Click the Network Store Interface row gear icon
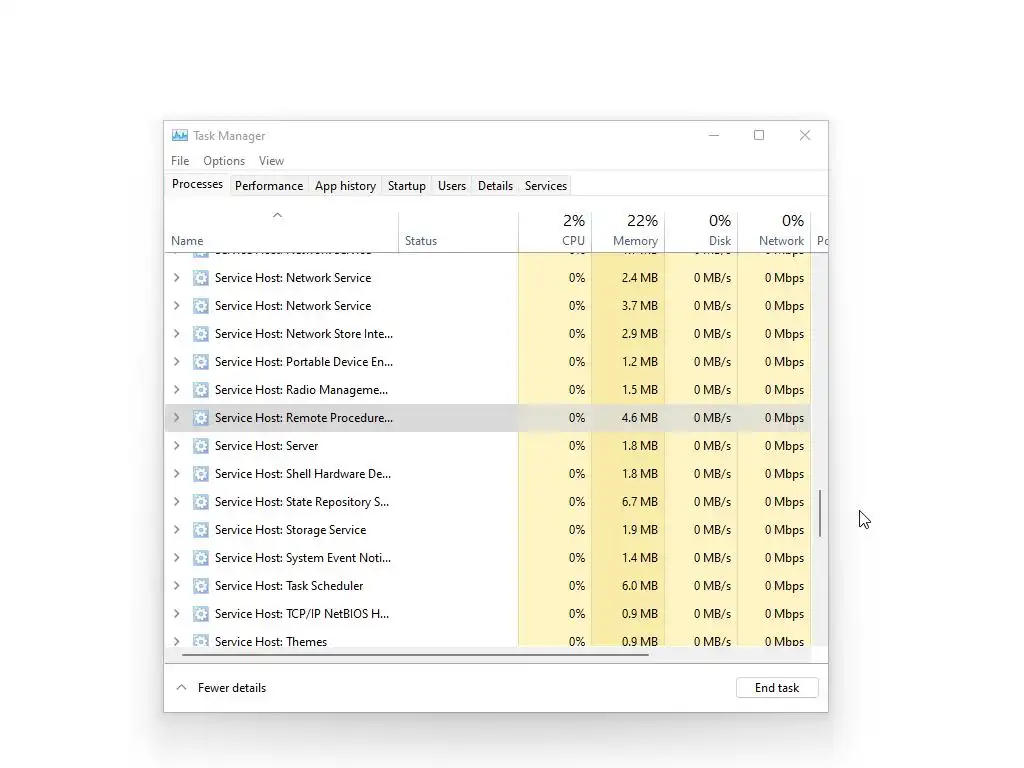The height and width of the screenshot is (768, 1024). (200, 334)
